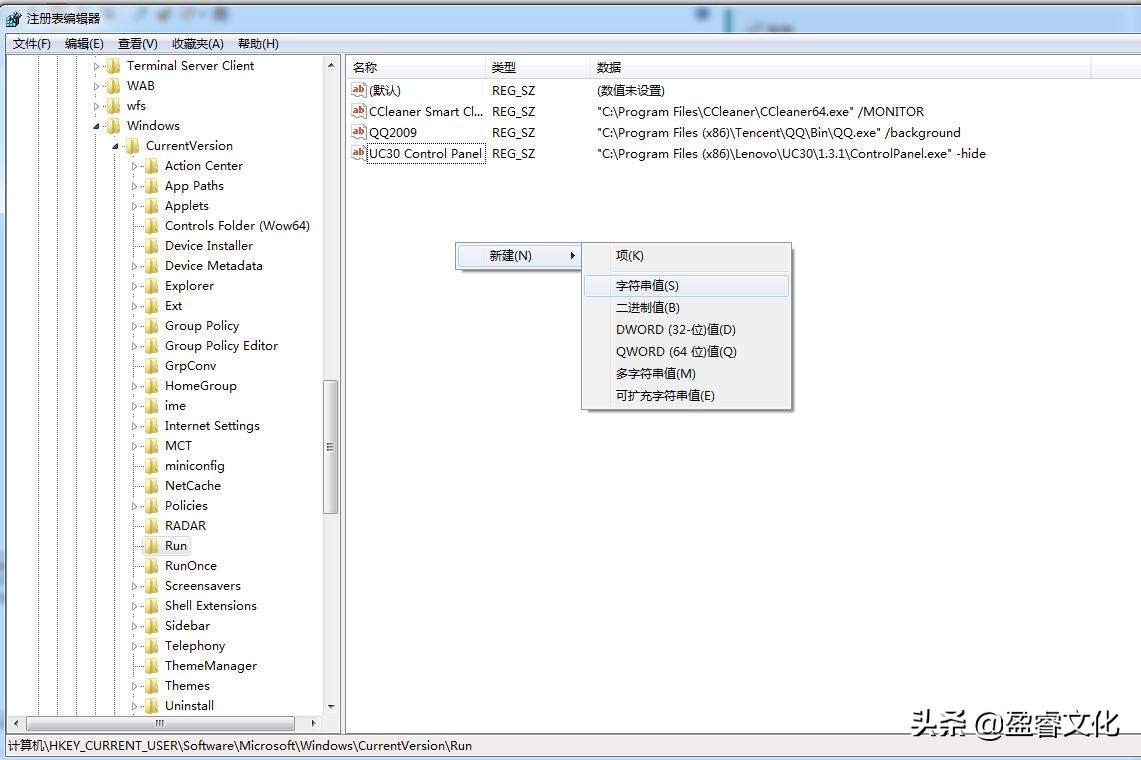The image size is (1141, 760).
Task: Open the 编辑(E) menu
Action: pos(84,43)
